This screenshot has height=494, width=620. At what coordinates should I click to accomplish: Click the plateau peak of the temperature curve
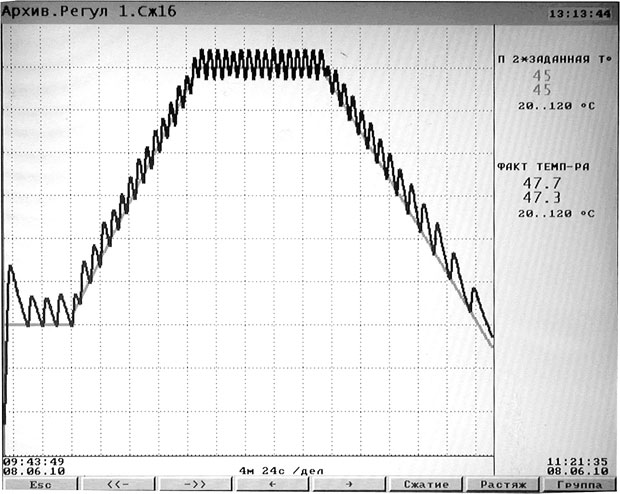pyautogui.click(x=262, y=63)
